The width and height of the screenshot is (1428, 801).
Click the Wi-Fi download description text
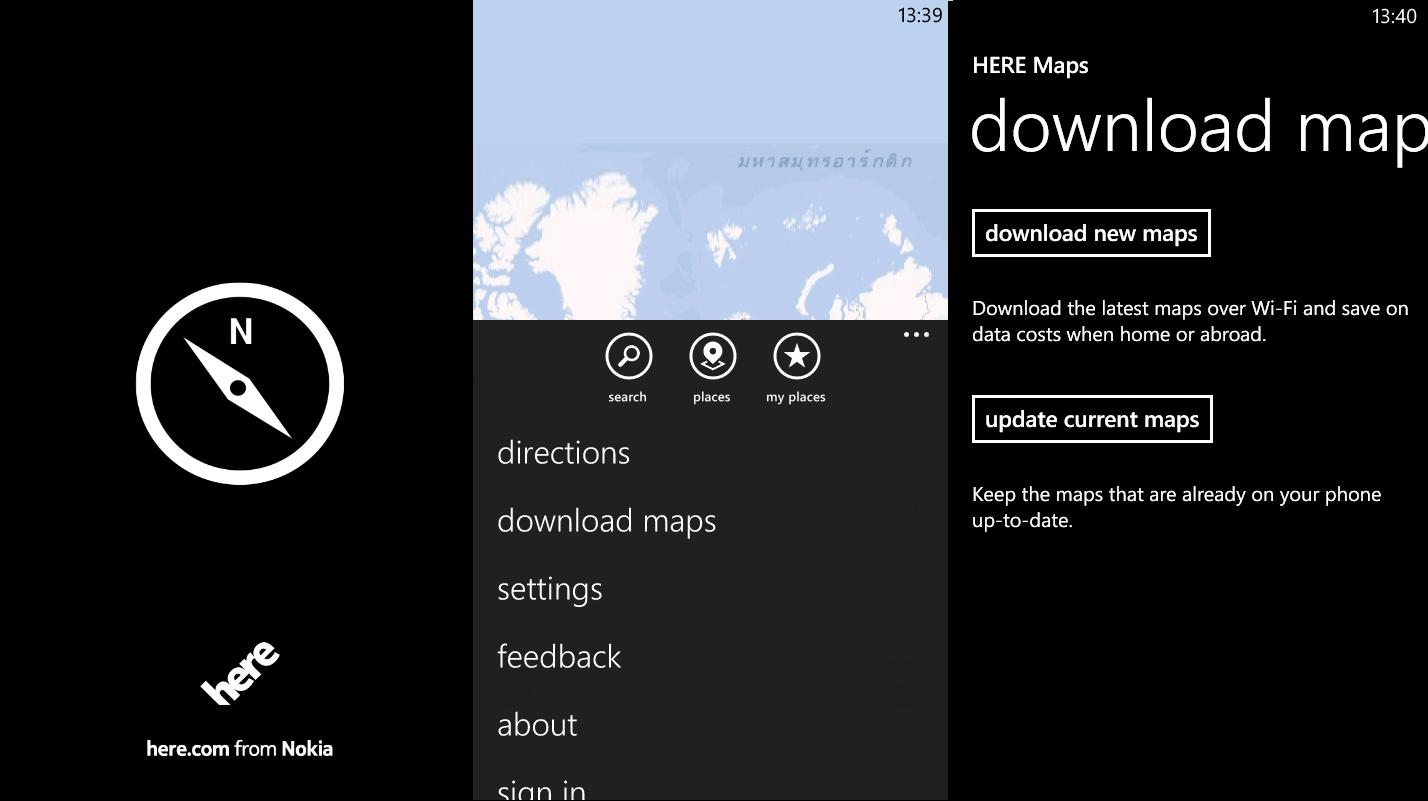pyautogui.click(x=1190, y=321)
